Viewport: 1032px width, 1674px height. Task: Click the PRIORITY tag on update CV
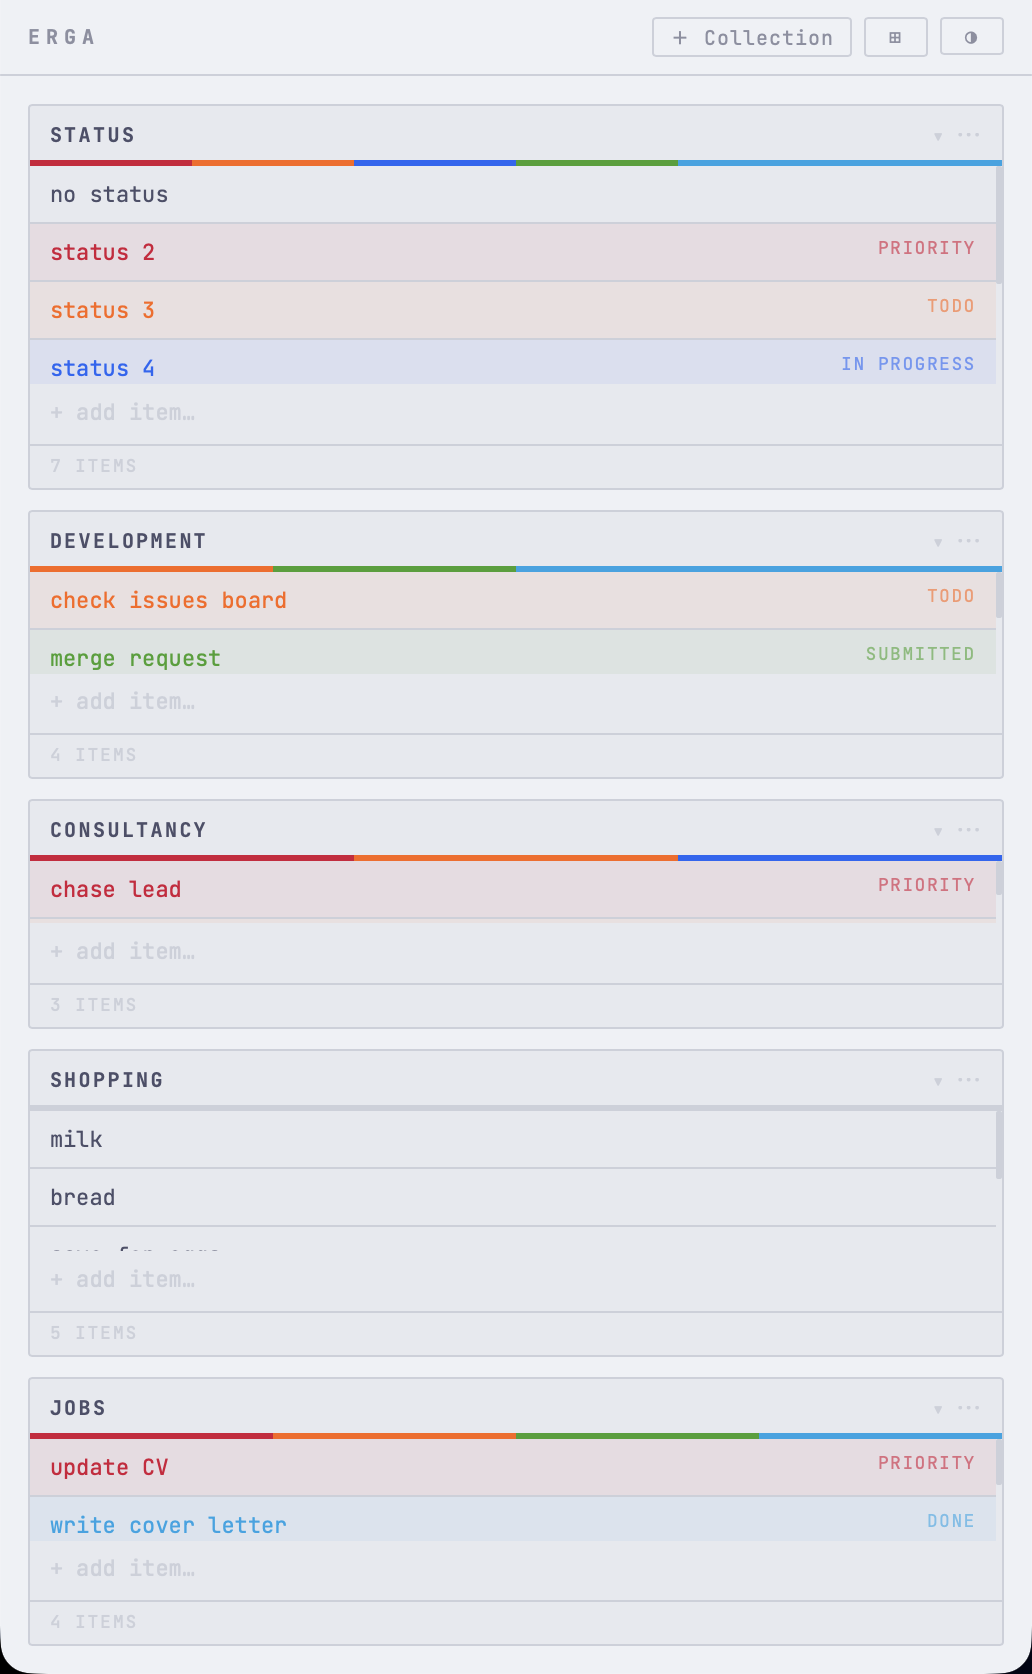926,1463
